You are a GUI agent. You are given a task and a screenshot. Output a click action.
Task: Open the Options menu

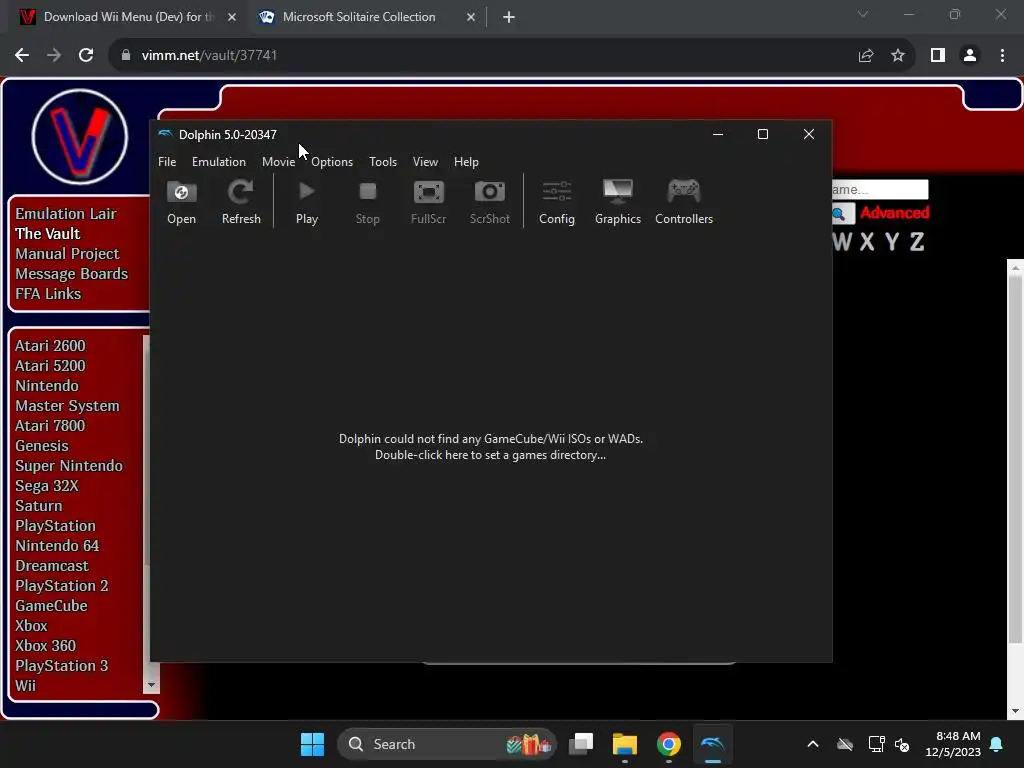coord(332,162)
